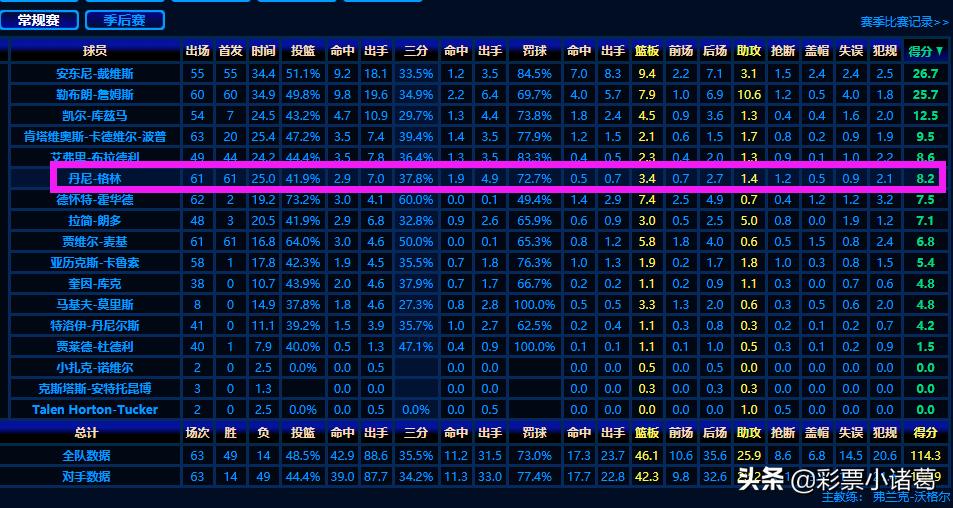Click player name 德怀特-霍华德
953x508 pixels.
coord(95,200)
